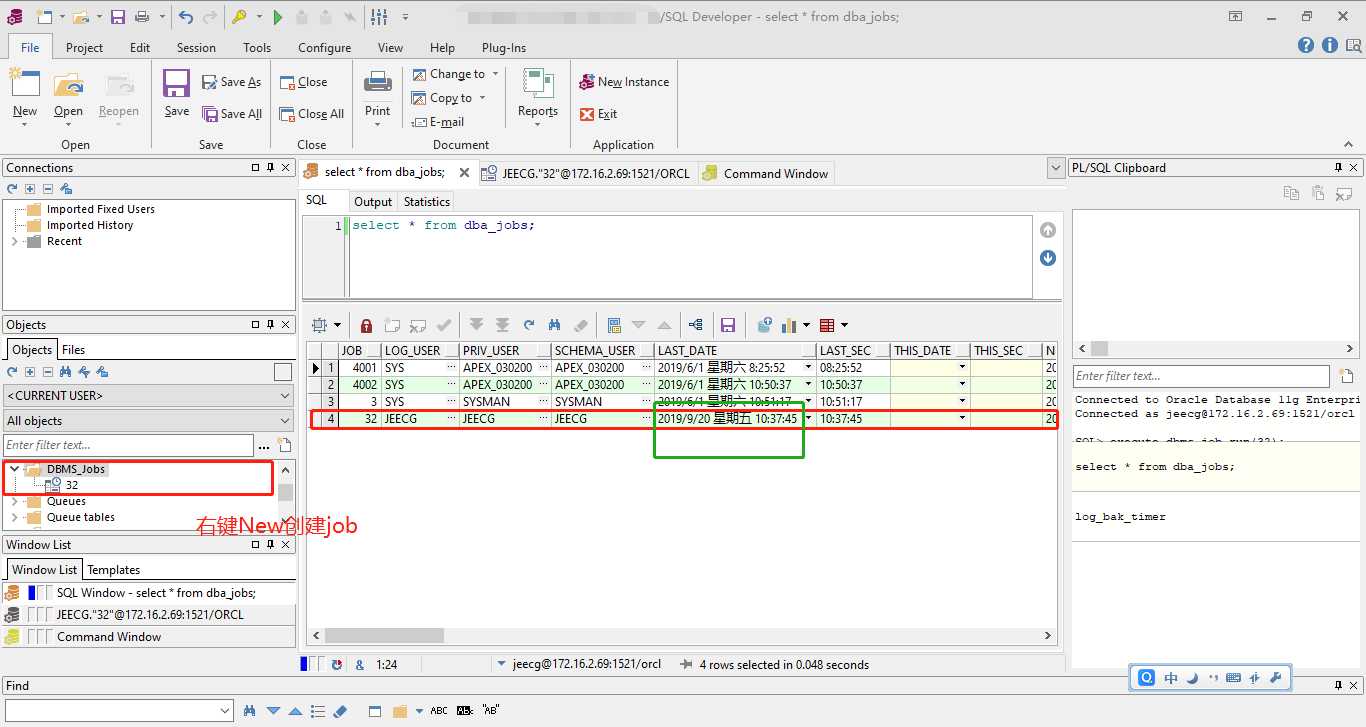Collapse the DBMS_Jobs tree node

[15, 469]
